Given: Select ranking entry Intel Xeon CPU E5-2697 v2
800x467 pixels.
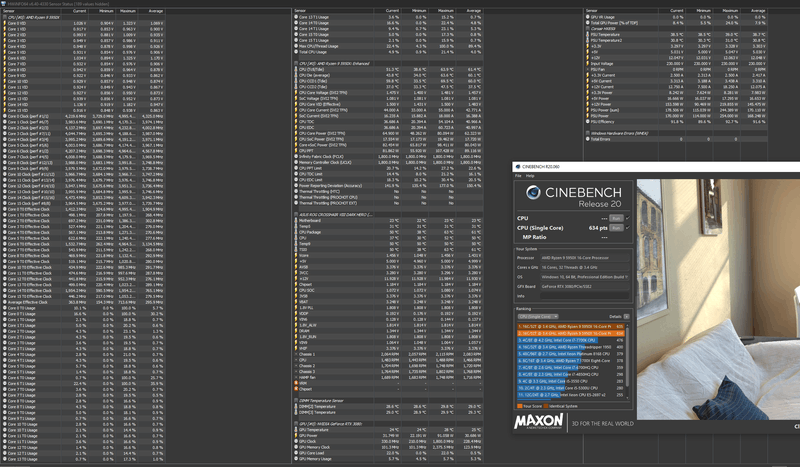Looking at the screenshot, I should pos(571,395).
